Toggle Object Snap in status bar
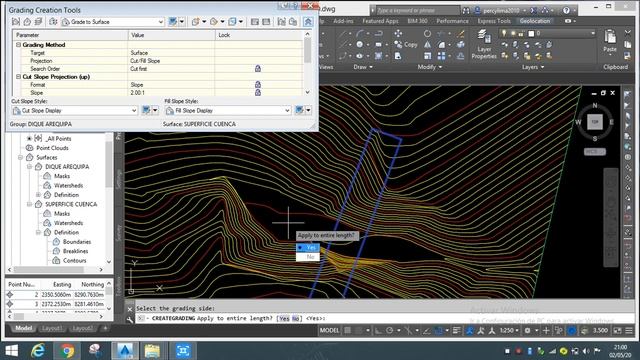The height and width of the screenshot is (360, 640). 438,330
